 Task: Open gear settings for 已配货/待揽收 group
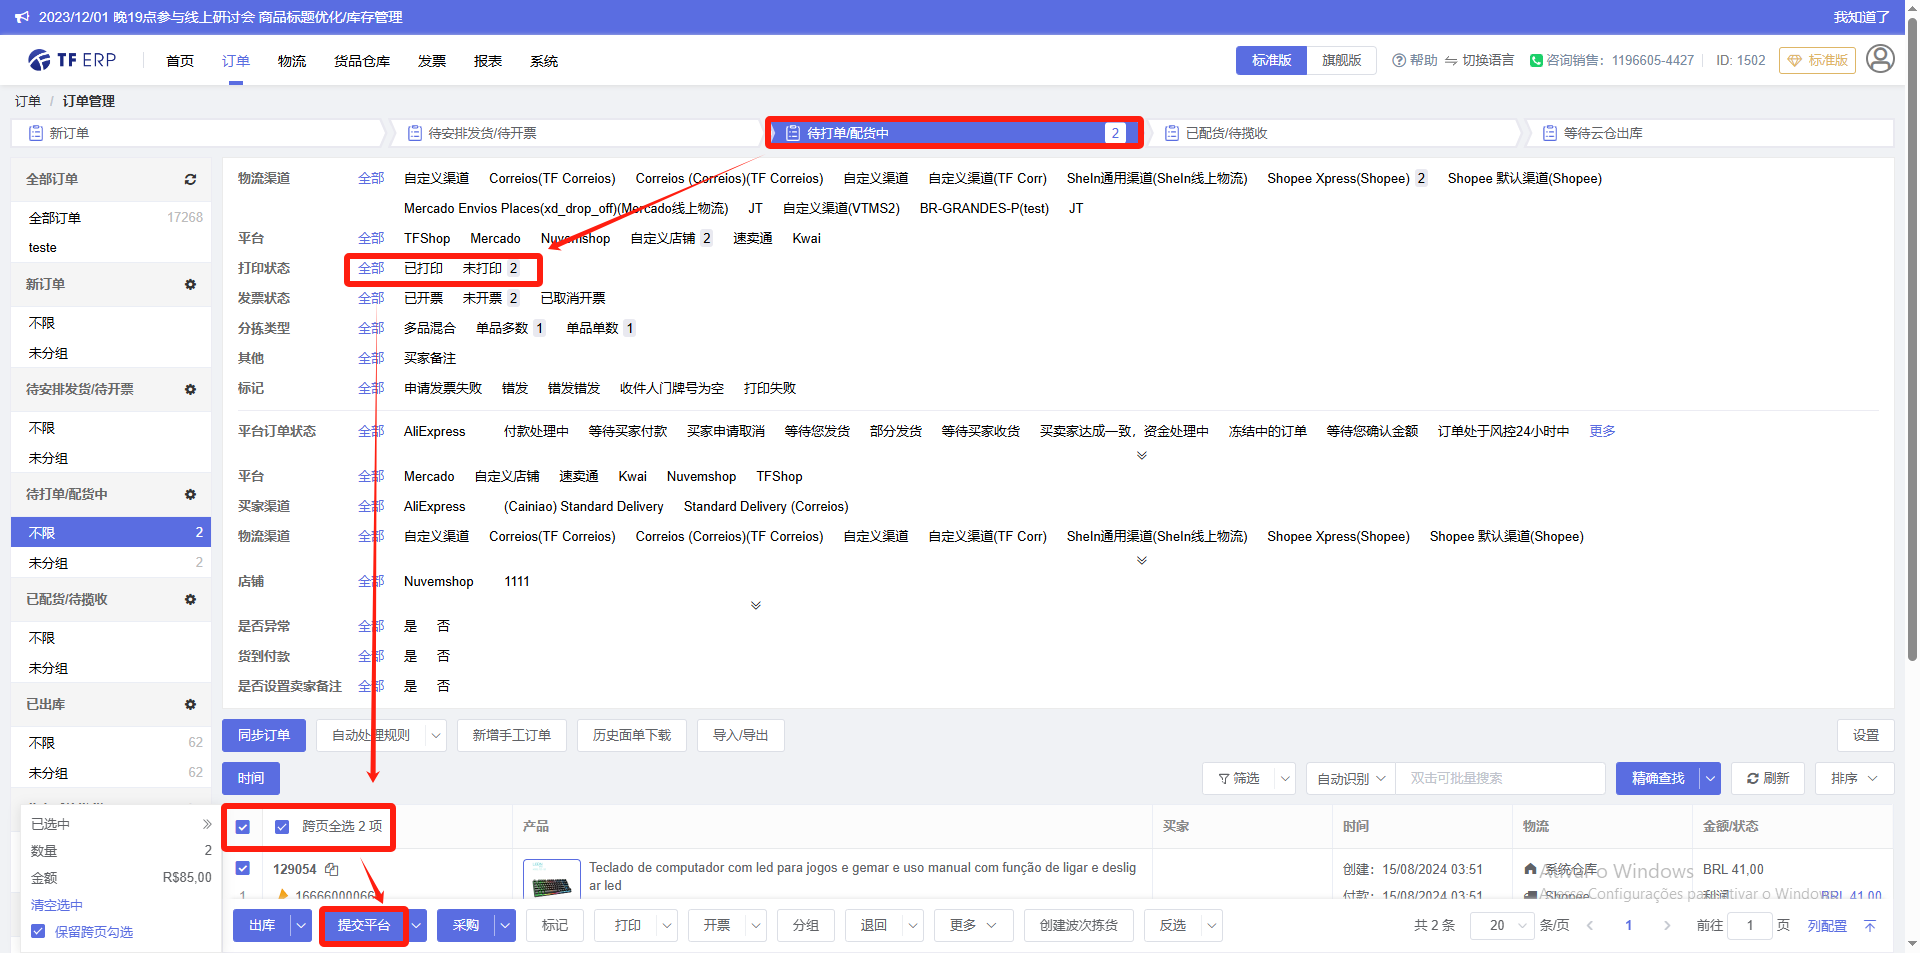point(190,599)
